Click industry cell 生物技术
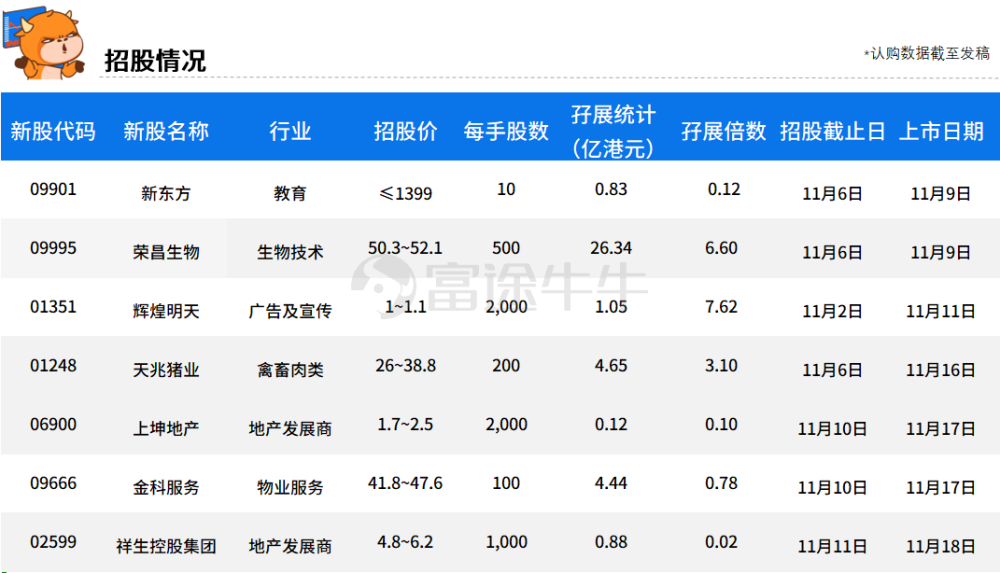 (x=290, y=252)
